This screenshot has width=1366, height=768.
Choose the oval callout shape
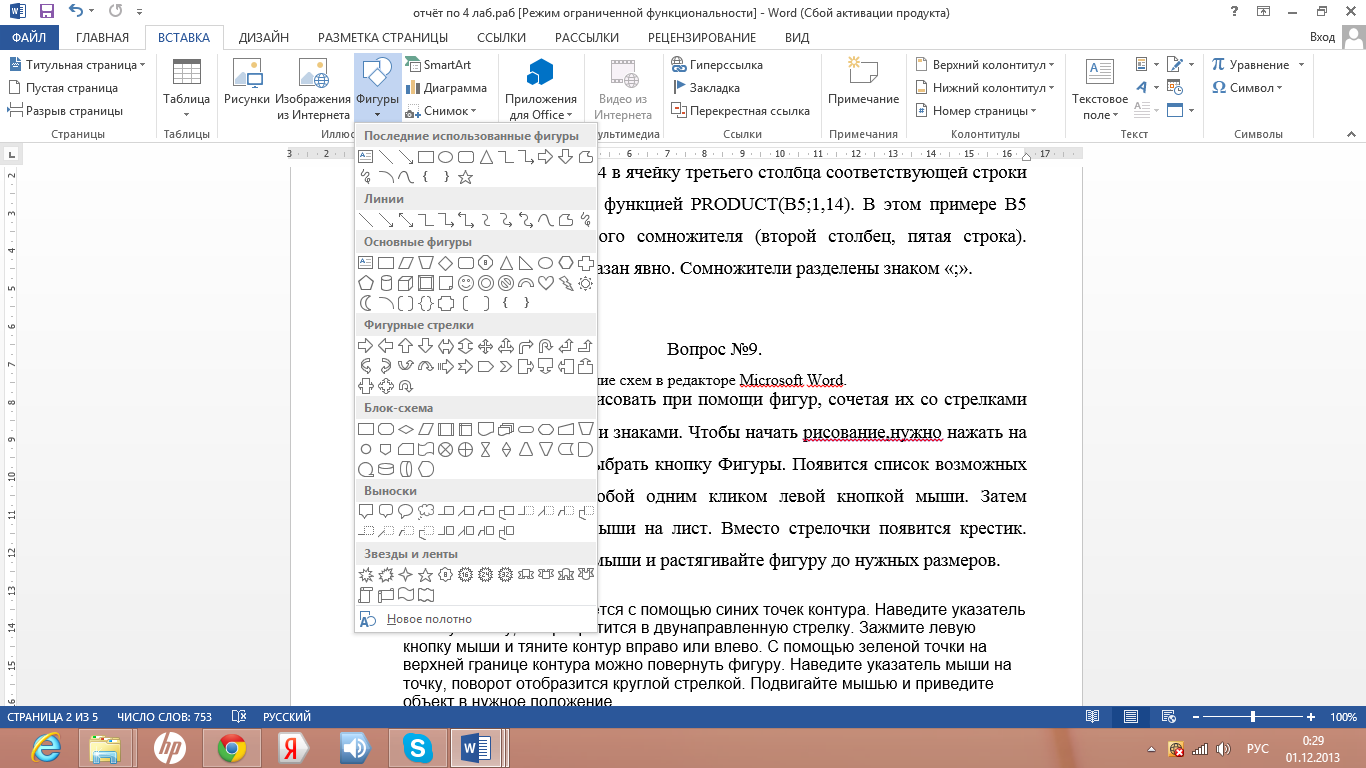click(406, 511)
